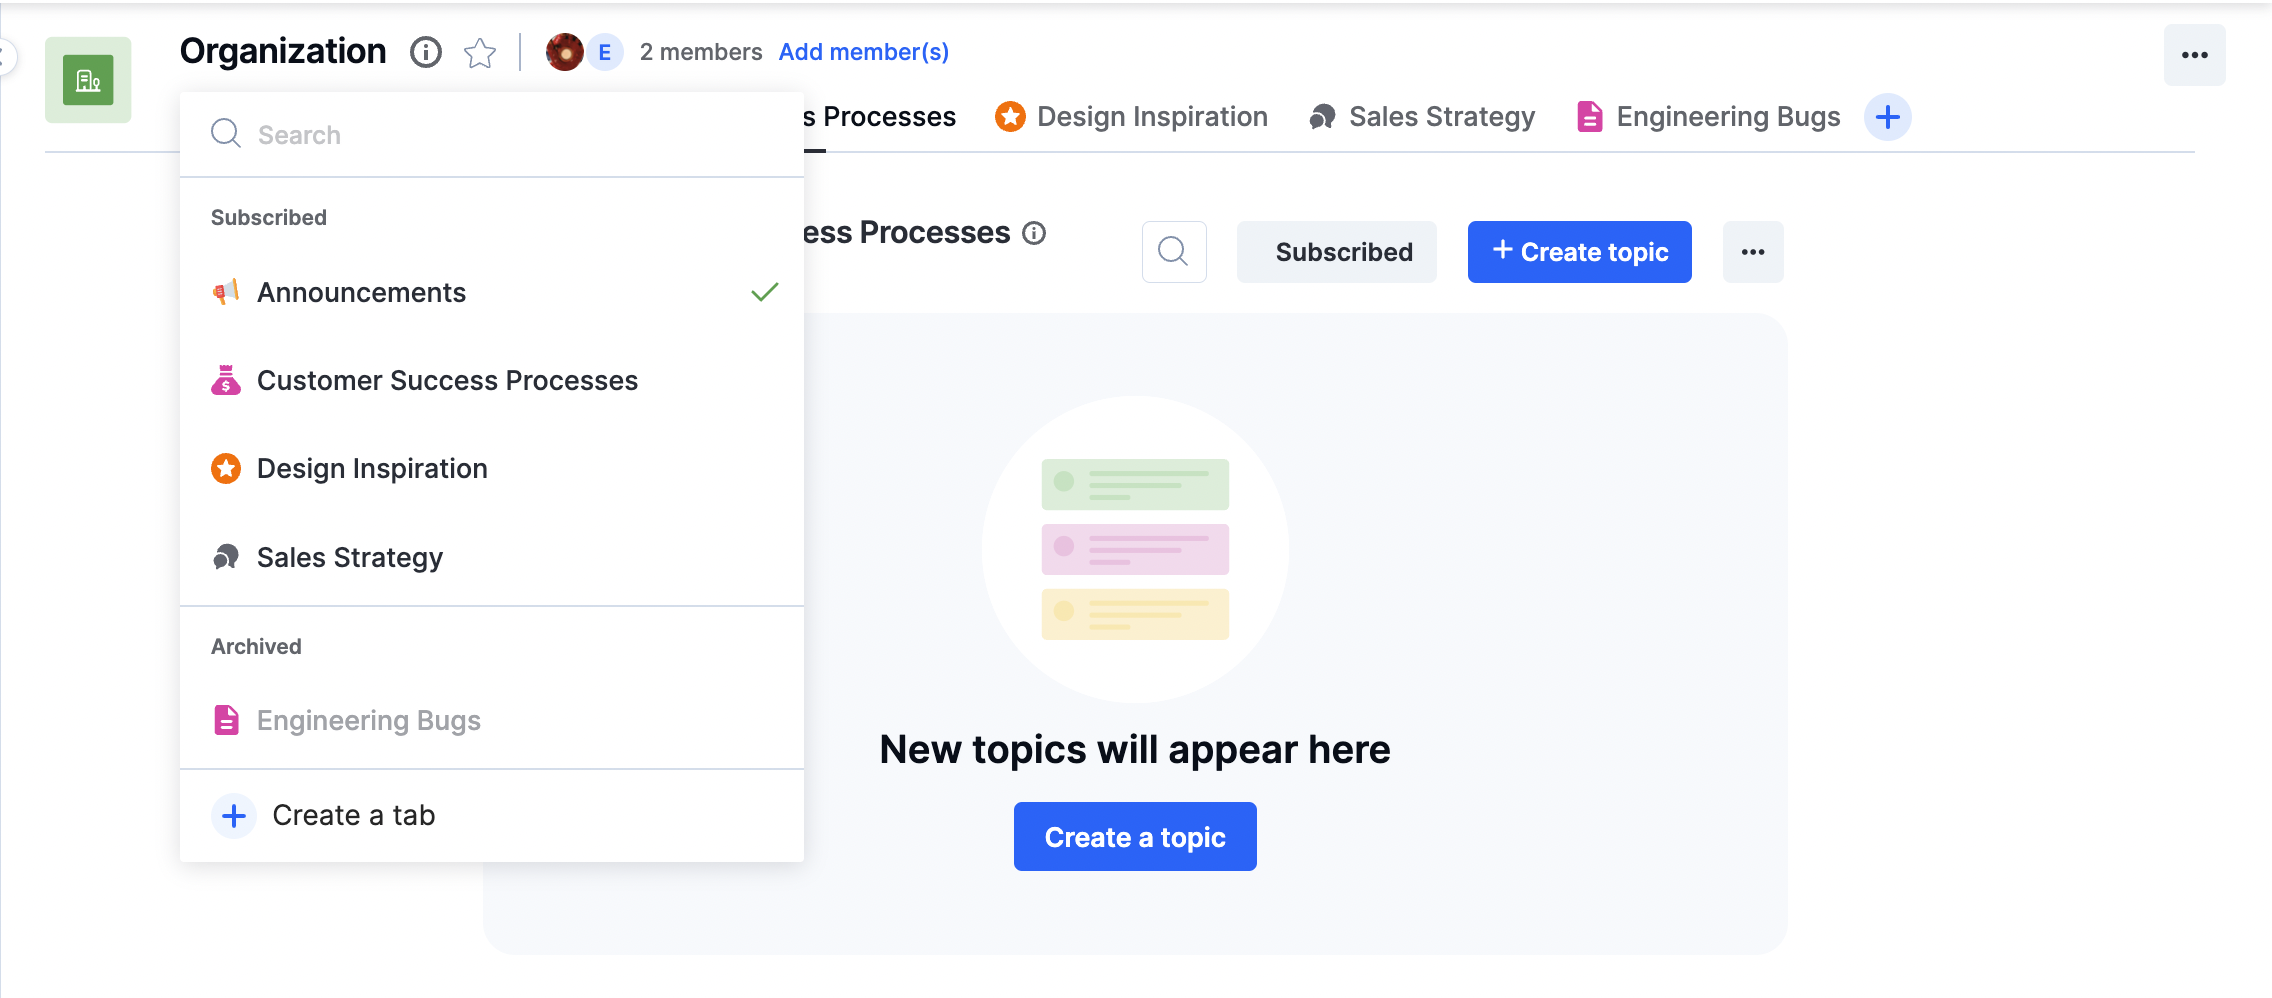Click the blue Create topic button
The width and height of the screenshot is (2272, 998).
click(x=1580, y=252)
